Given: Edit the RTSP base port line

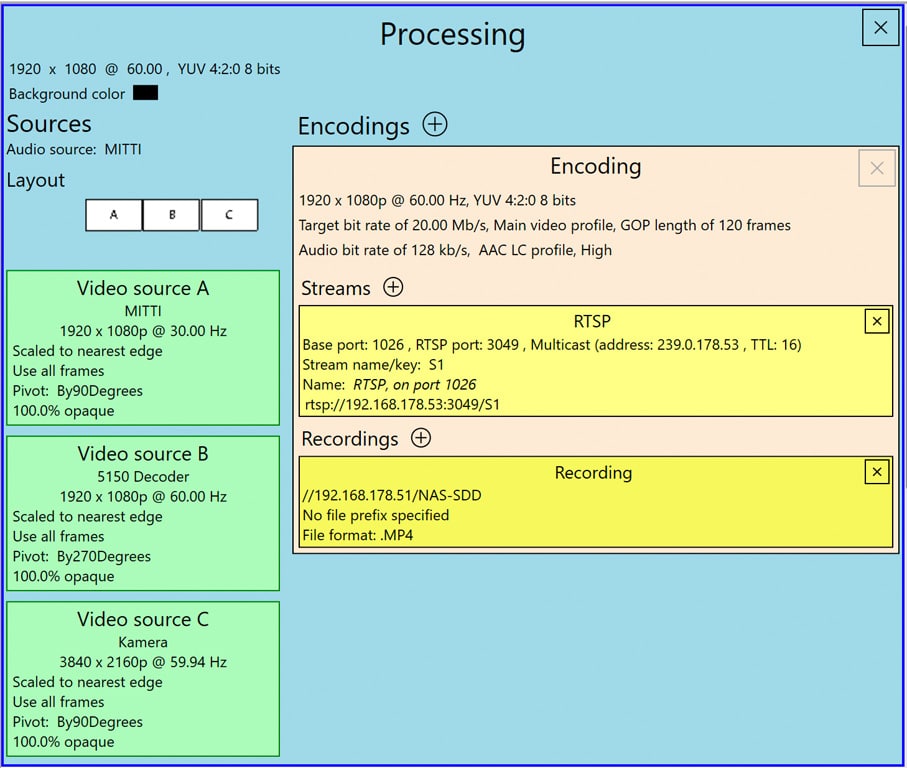Looking at the screenshot, I should [x=551, y=344].
